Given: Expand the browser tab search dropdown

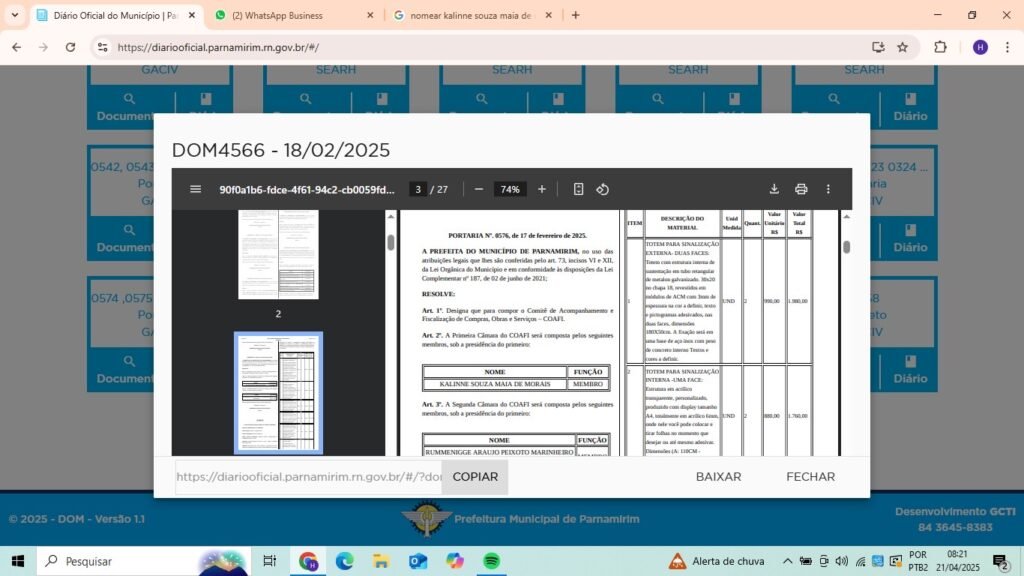Looking at the screenshot, I should click(x=14, y=15).
